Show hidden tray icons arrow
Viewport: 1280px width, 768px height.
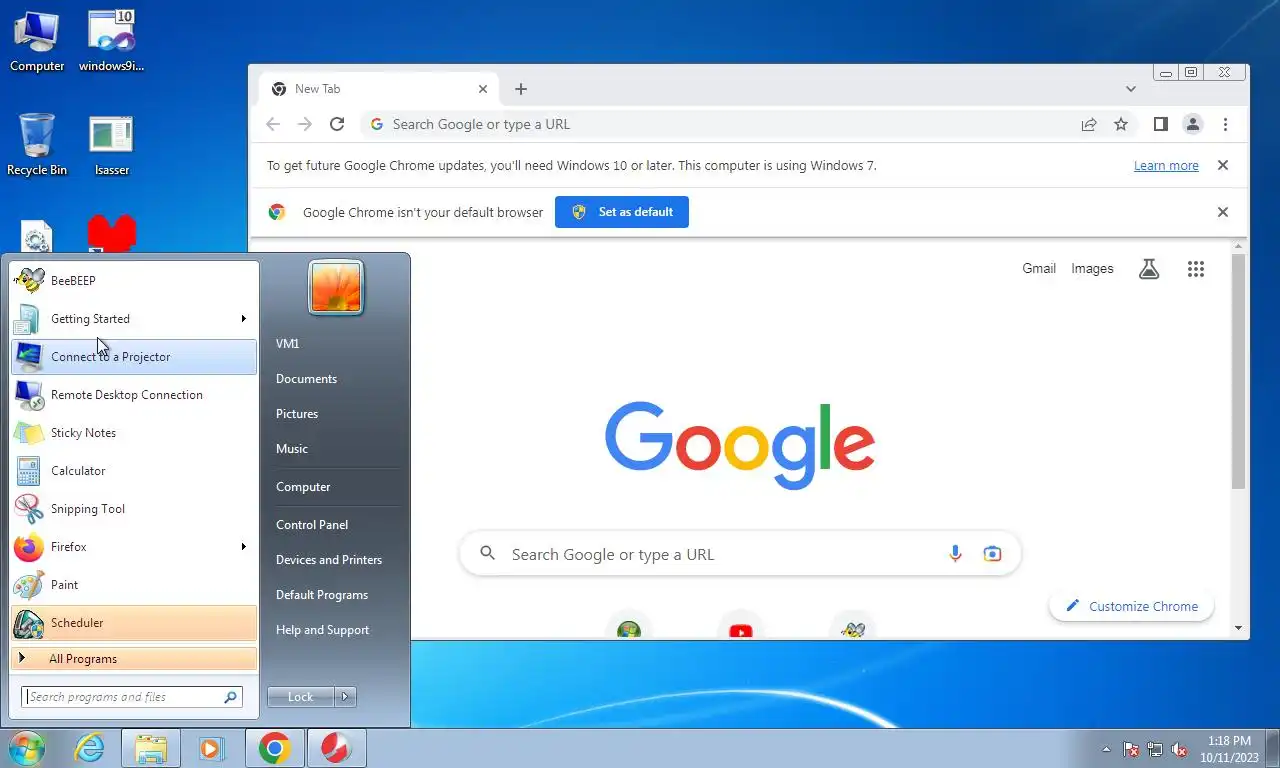point(1106,749)
